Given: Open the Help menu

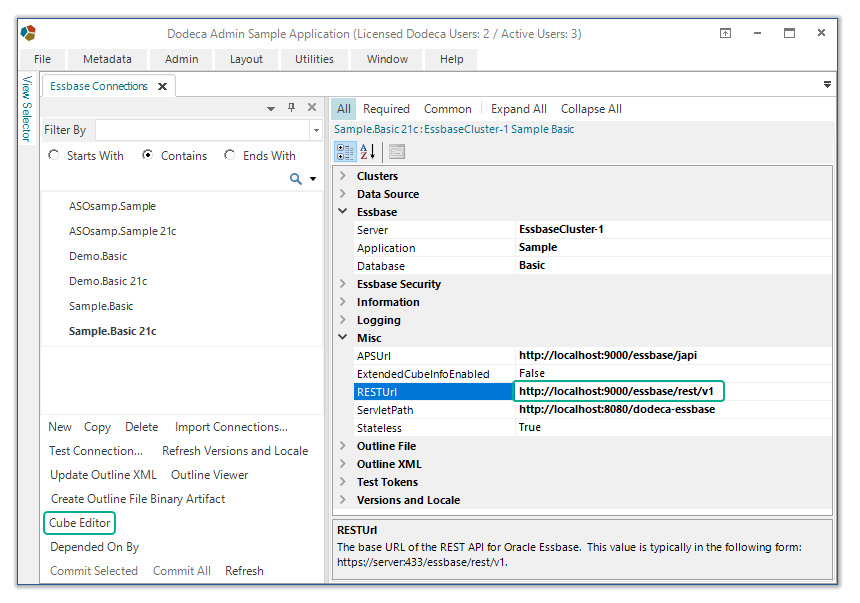Looking at the screenshot, I should point(451,59).
